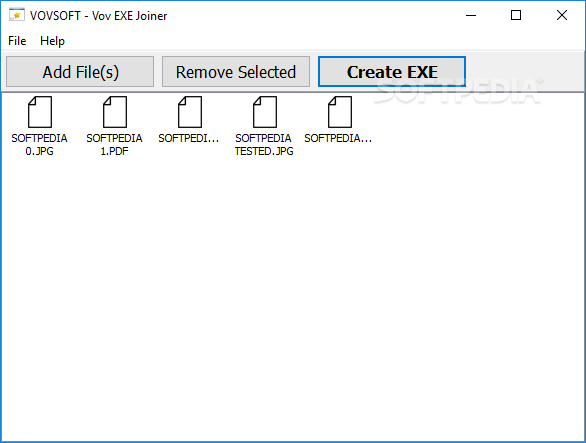
Task: Select the SOFTPEDIA 0.JPG file icon
Action: (40, 112)
